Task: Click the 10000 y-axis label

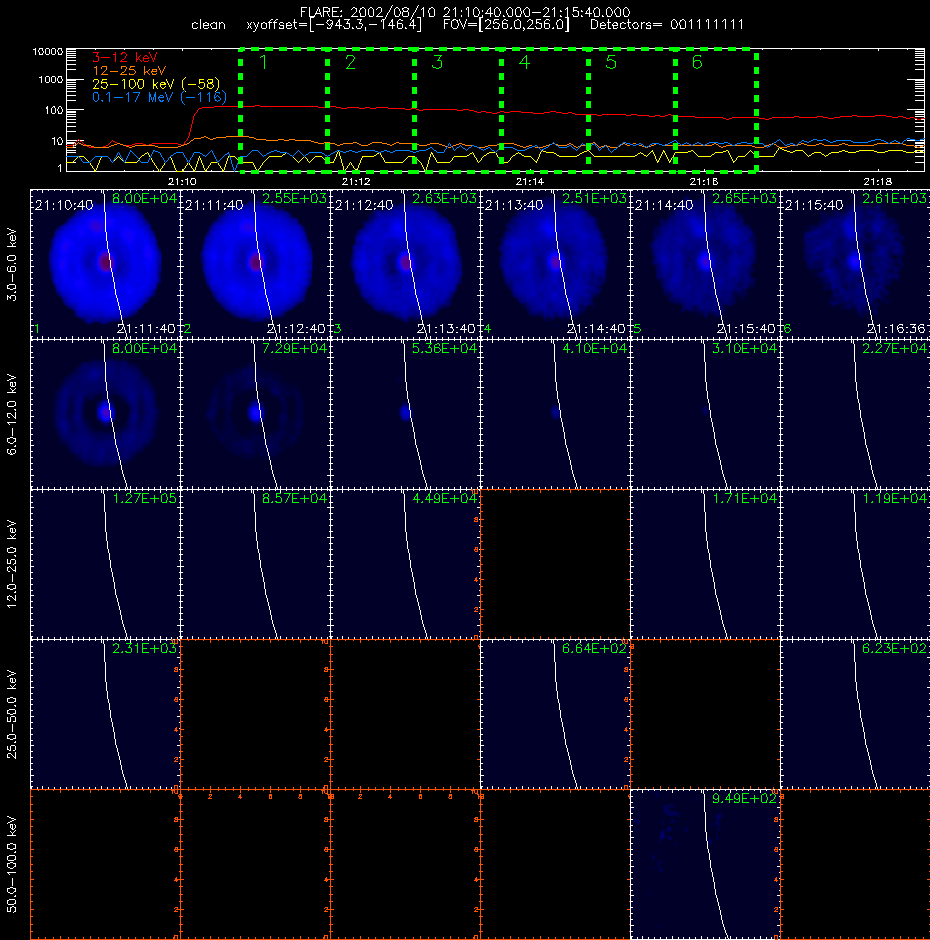Action: coord(47,52)
